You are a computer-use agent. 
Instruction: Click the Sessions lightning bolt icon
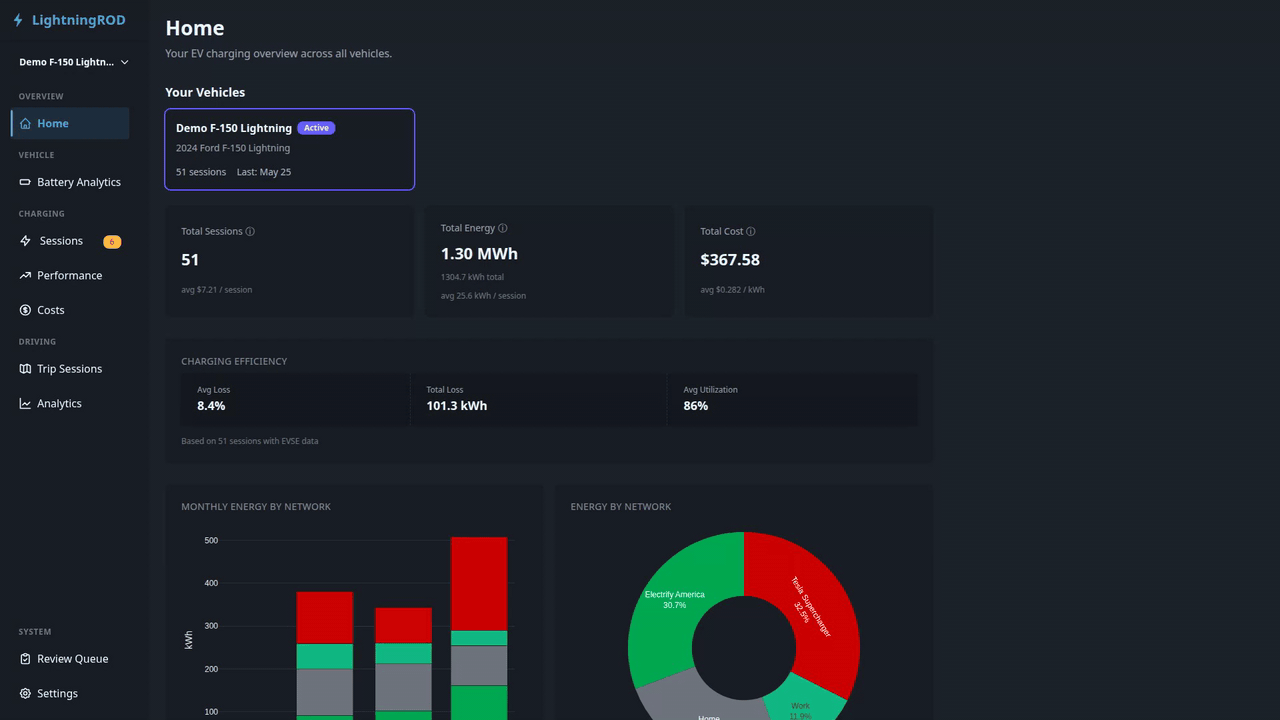coord(25,241)
